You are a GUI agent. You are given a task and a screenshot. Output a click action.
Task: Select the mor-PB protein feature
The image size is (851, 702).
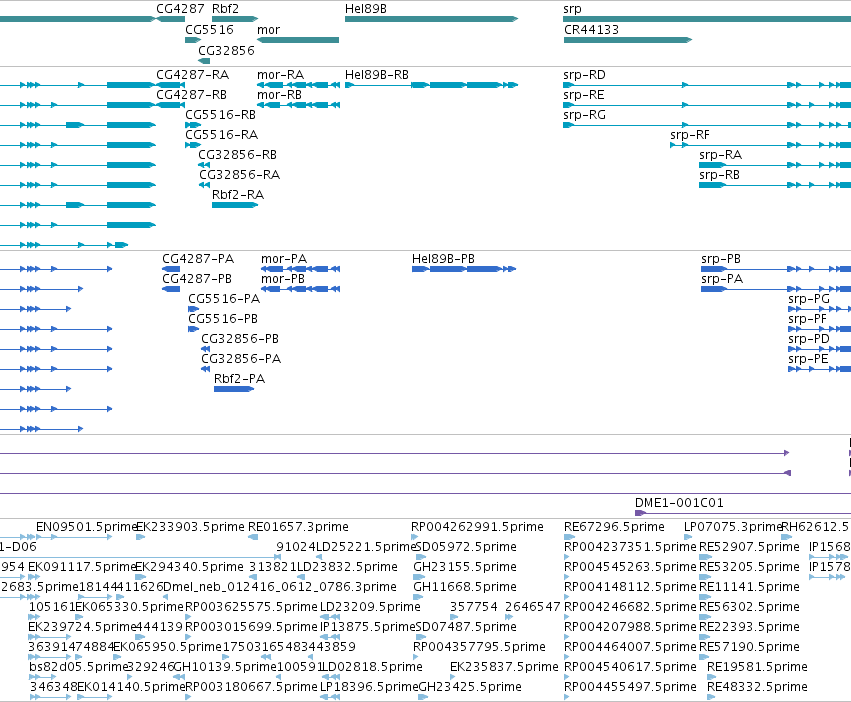[x=301, y=289]
